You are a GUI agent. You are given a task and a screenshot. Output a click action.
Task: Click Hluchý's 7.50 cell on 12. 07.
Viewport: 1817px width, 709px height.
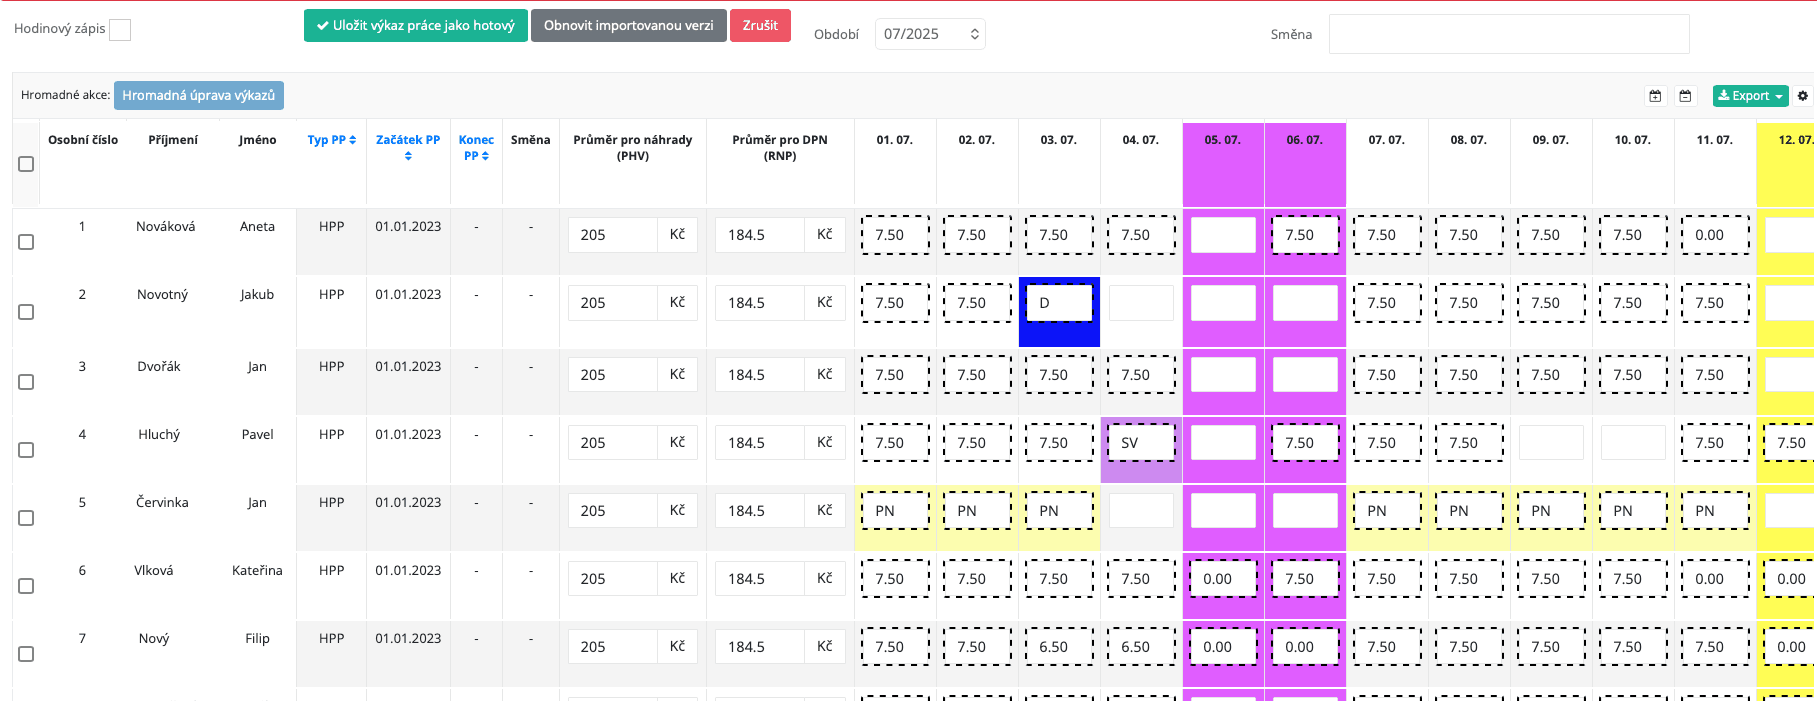click(x=1790, y=443)
